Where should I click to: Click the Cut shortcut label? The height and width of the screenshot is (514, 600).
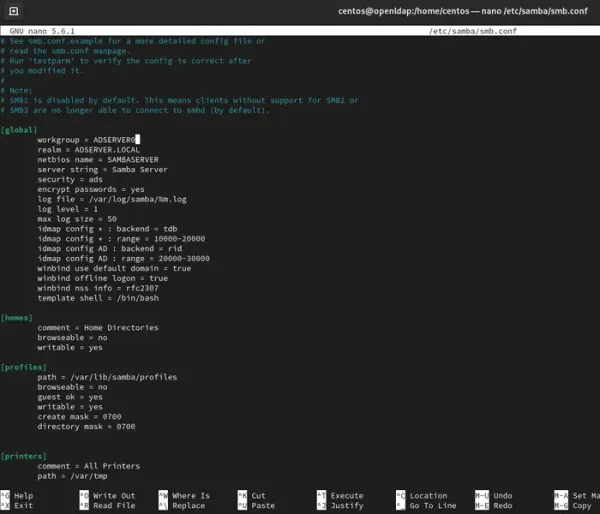259,495
